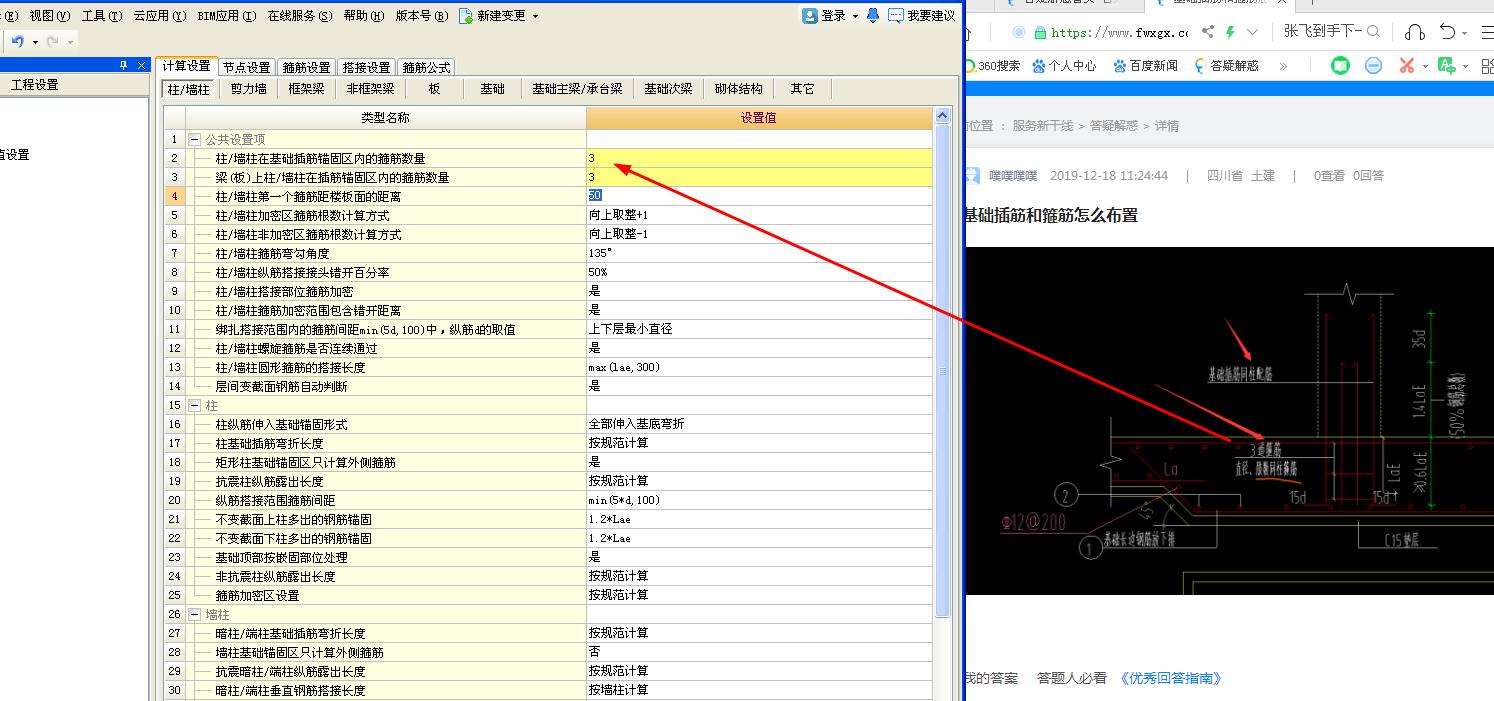Collapse the 墙柱 settings group

(194, 615)
